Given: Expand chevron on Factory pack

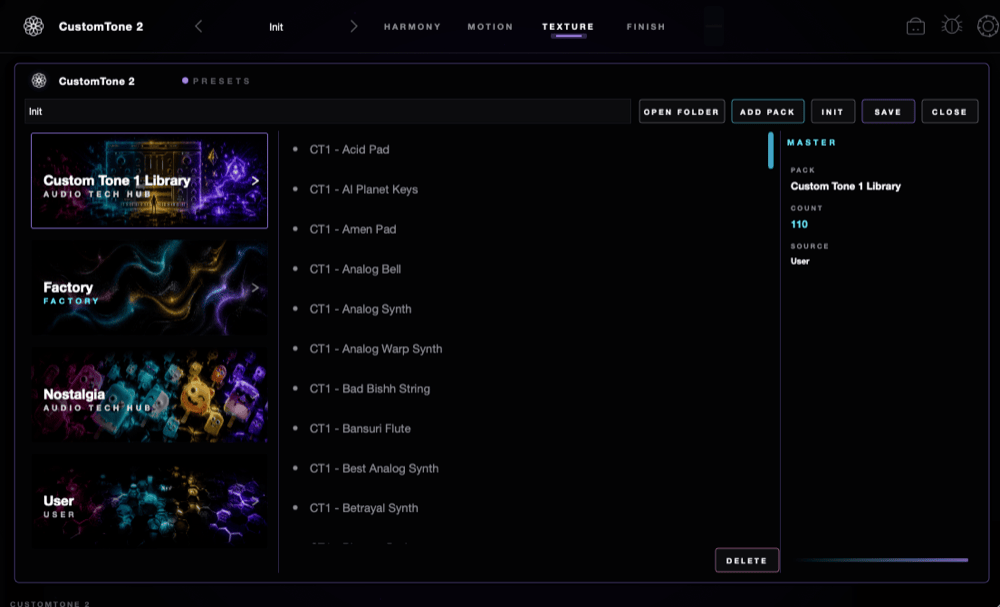Looking at the screenshot, I should [255, 288].
